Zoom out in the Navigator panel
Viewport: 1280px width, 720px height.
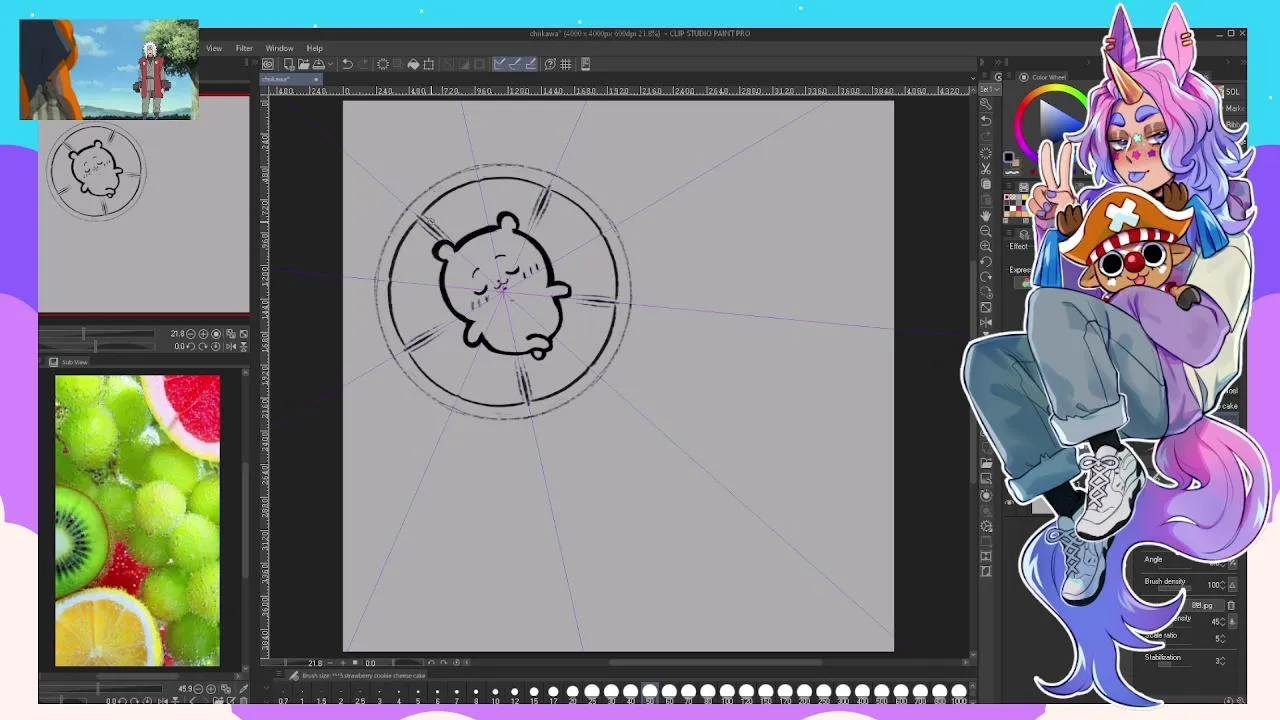(190, 334)
